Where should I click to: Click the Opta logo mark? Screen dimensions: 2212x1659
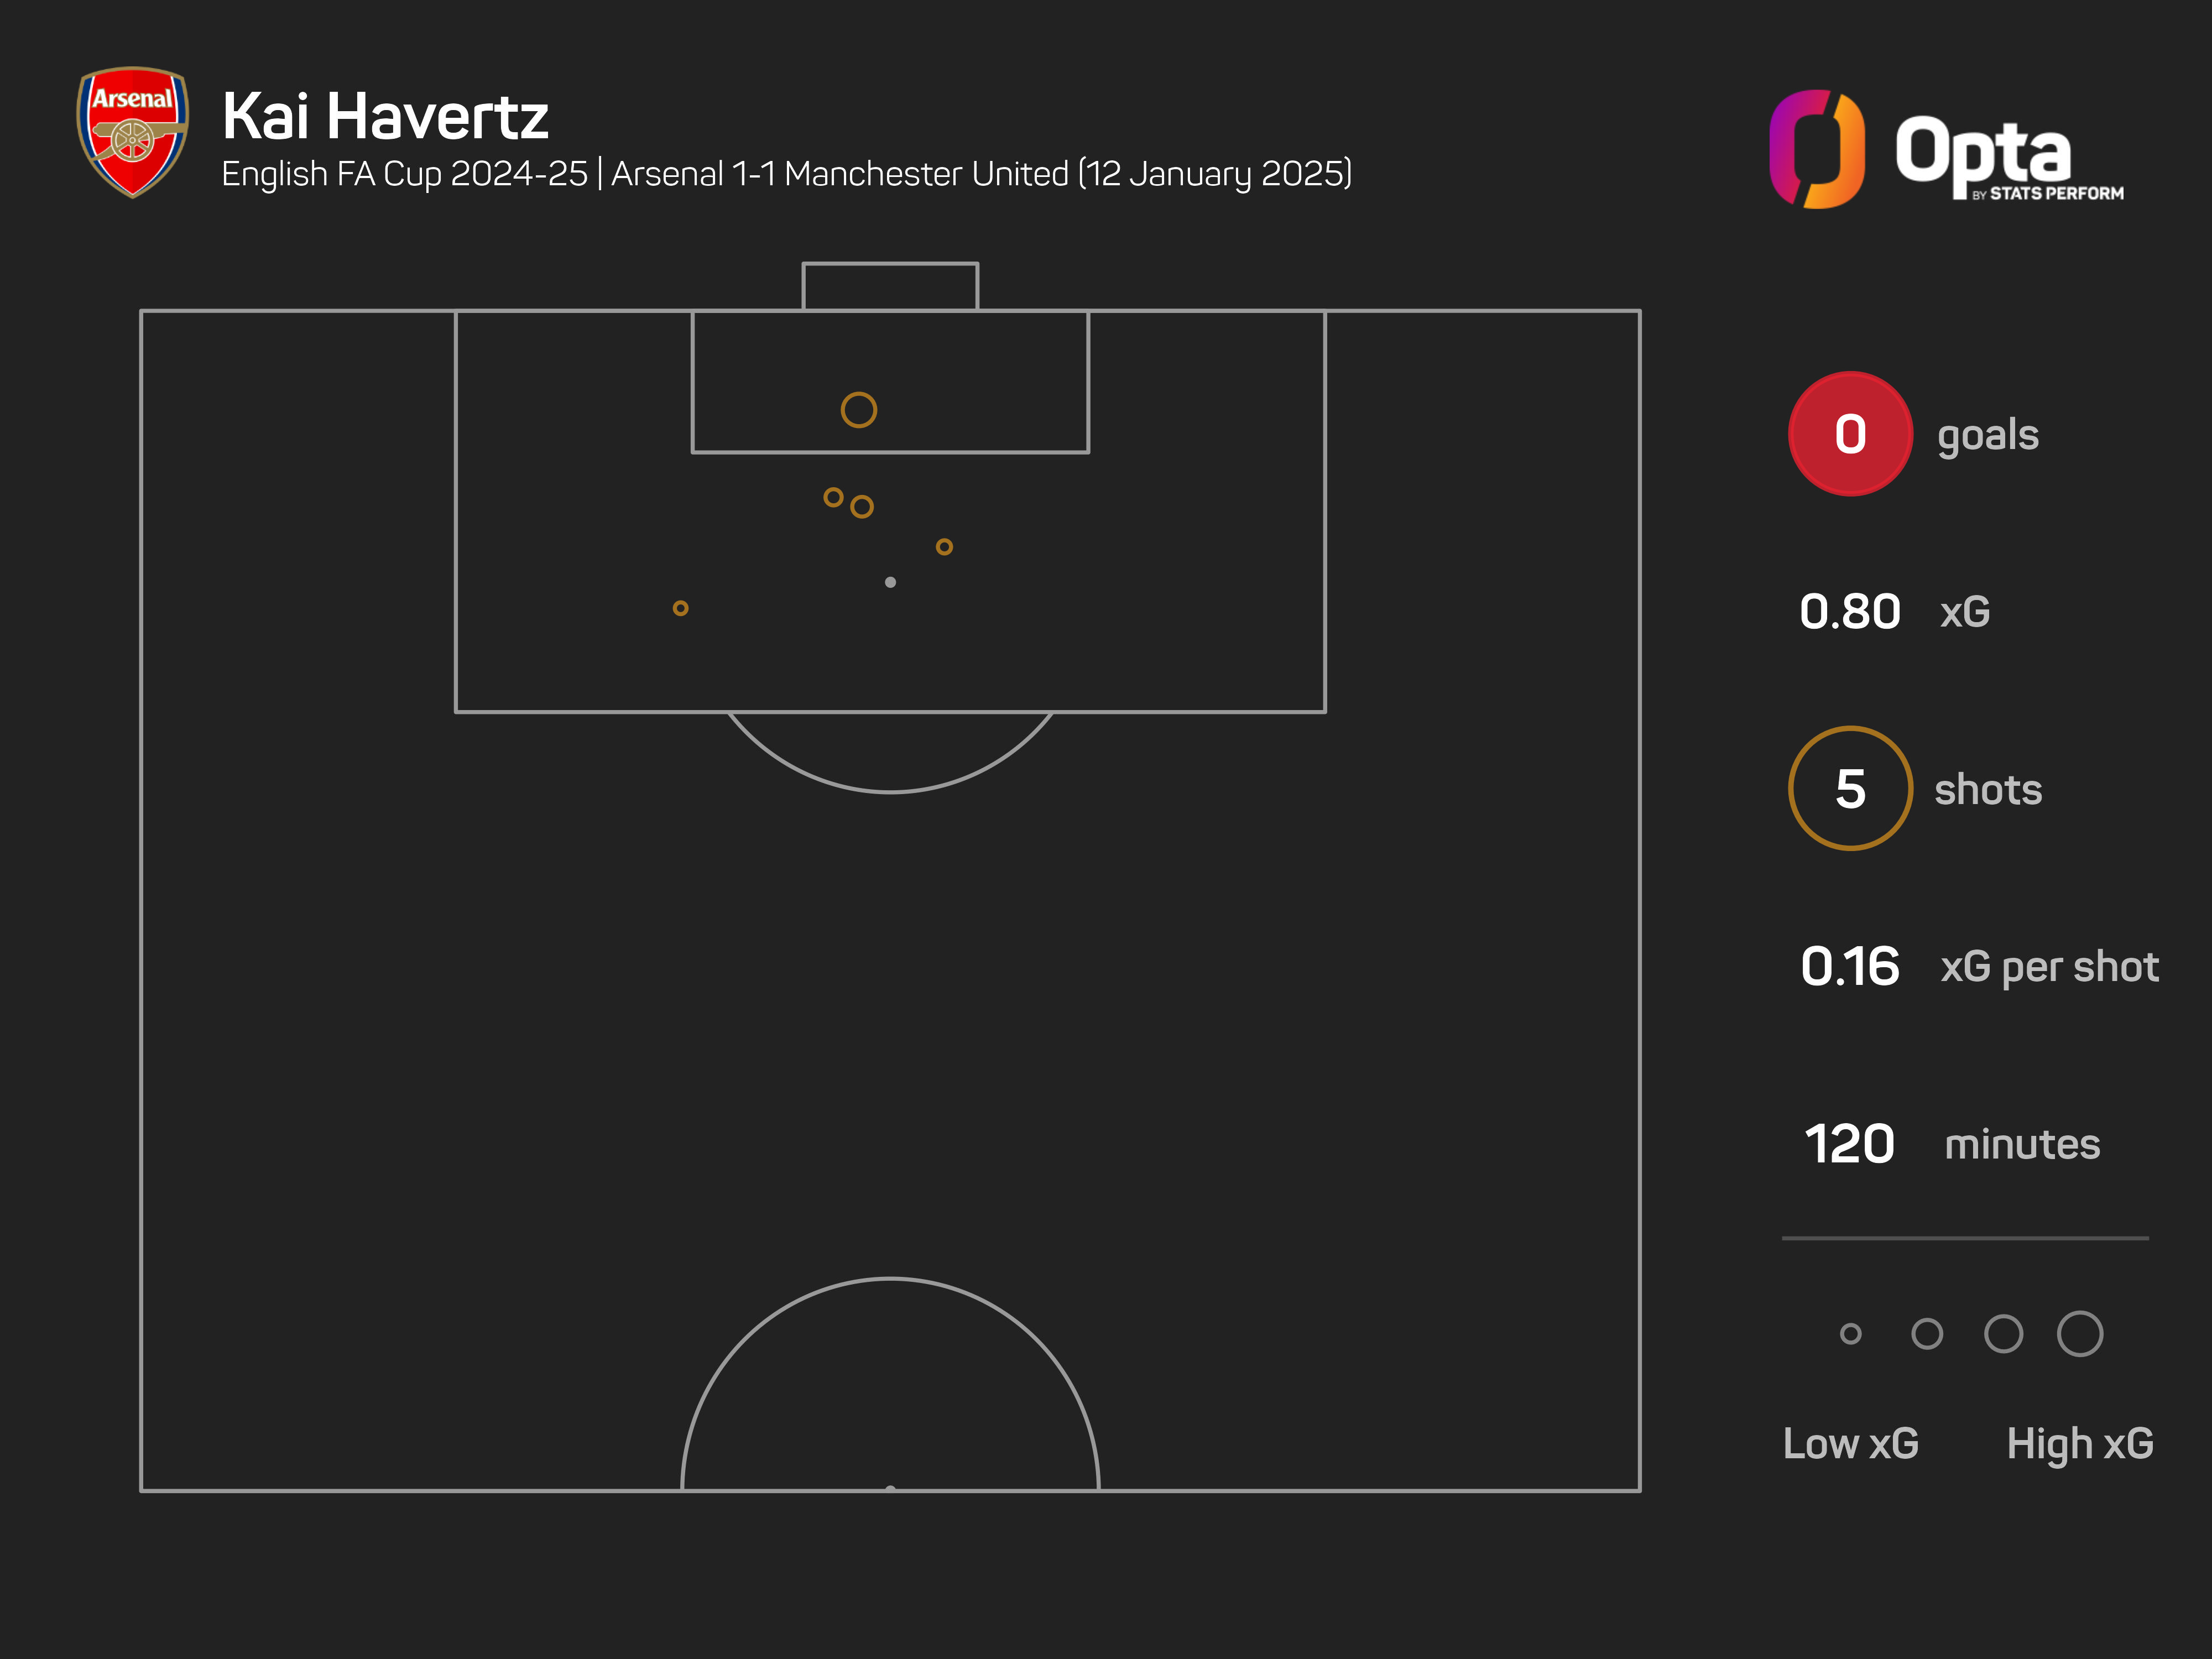1816,150
